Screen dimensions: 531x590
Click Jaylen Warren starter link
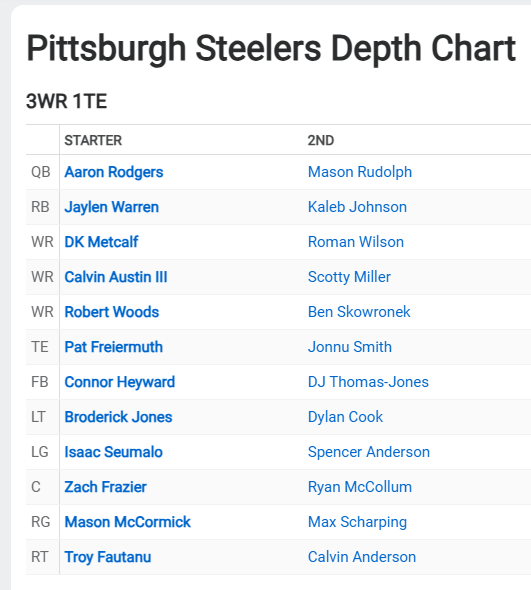111,207
